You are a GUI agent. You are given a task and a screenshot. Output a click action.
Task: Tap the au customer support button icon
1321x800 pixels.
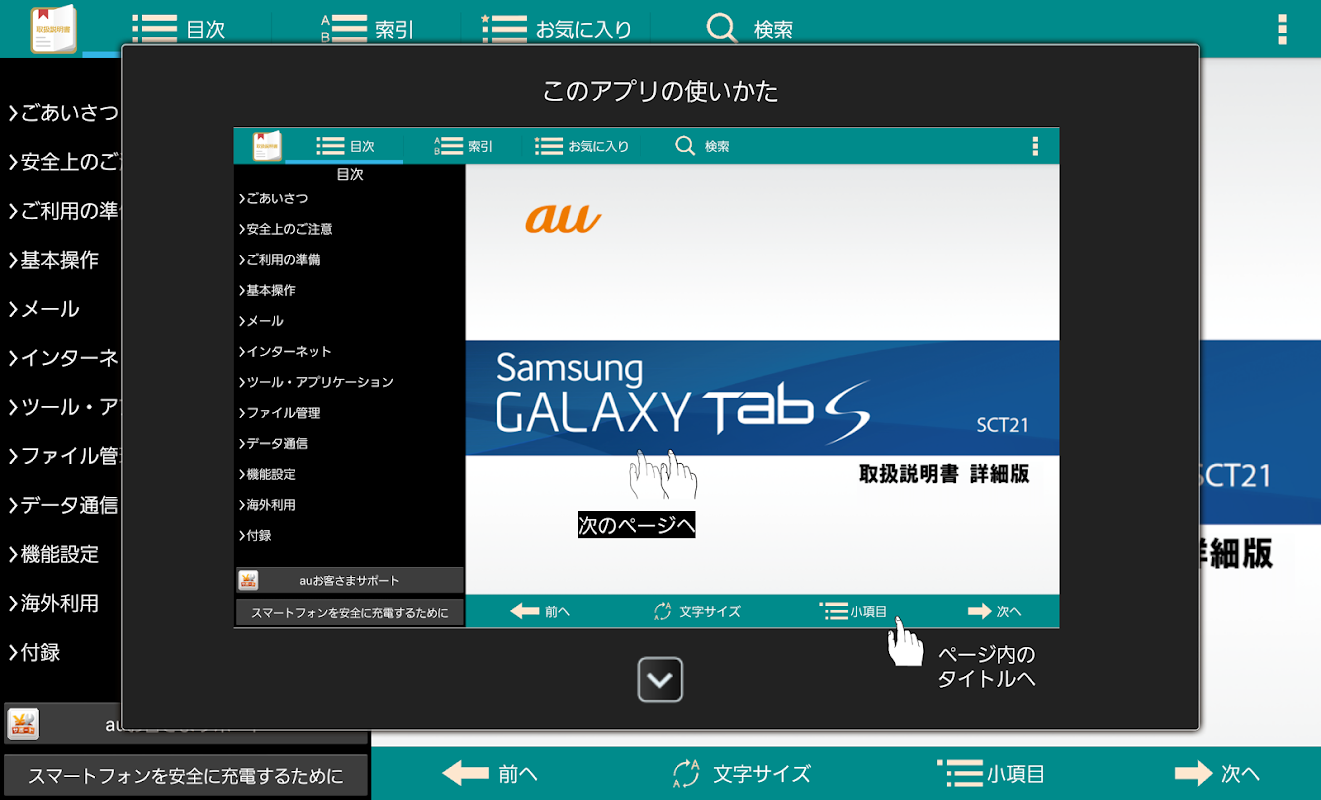tap(23, 725)
